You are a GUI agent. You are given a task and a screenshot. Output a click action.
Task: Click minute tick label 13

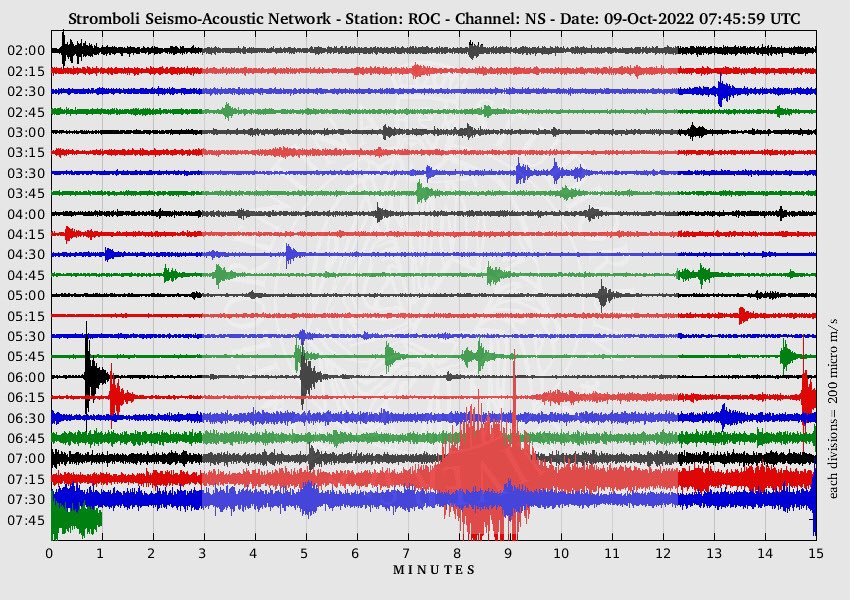tap(714, 553)
